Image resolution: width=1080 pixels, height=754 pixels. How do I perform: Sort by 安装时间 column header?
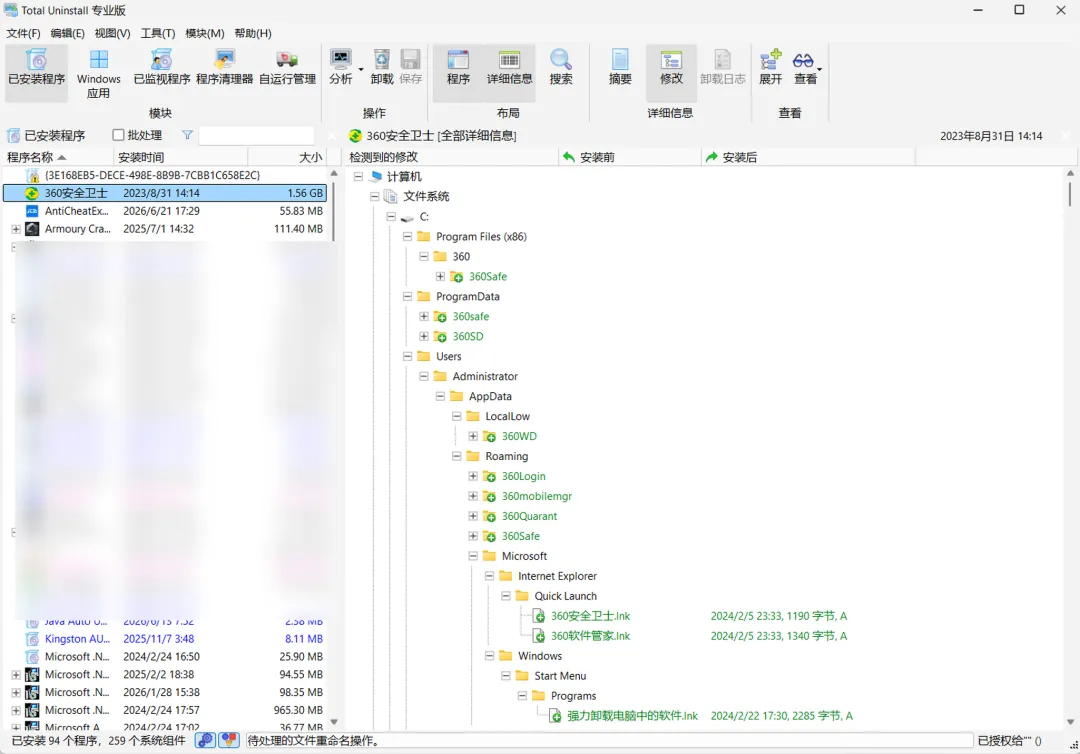tap(180, 157)
